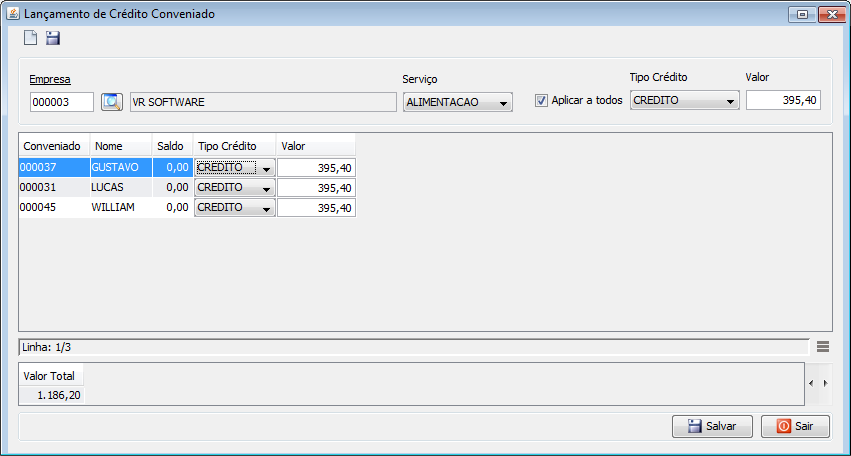Click the total value 1.186,20 cell
The width and height of the screenshot is (851, 456).
(52, 395)
